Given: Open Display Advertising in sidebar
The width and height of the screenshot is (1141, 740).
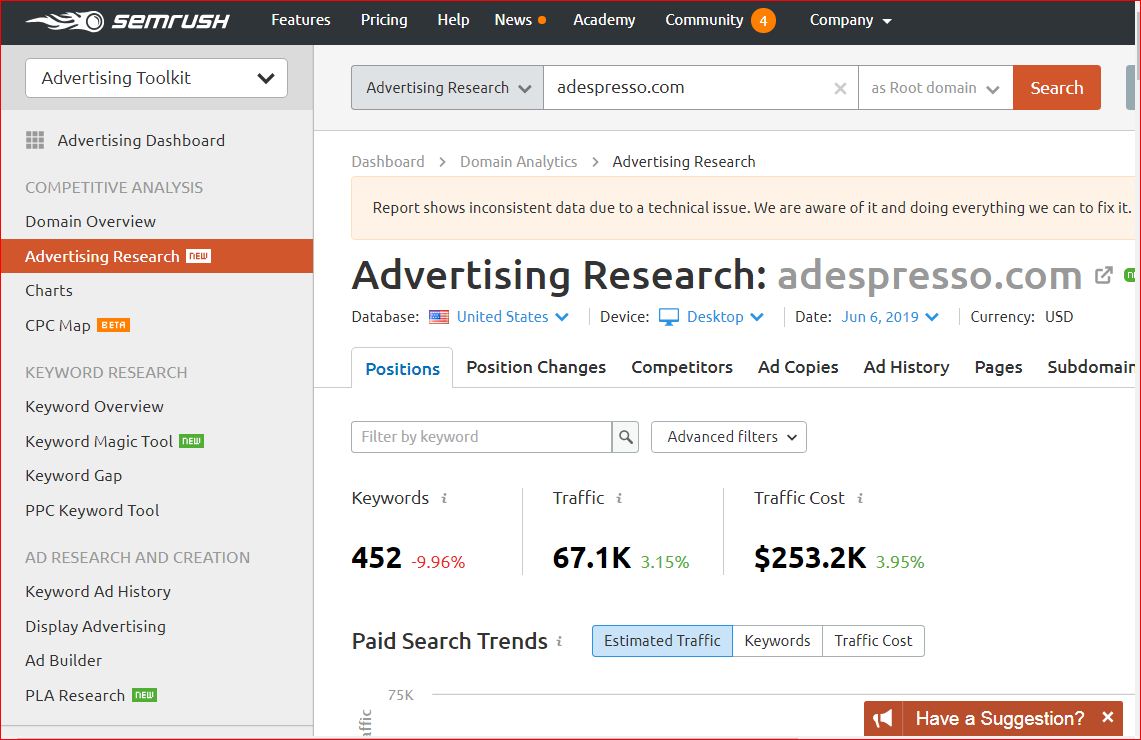Looking at the screenshot, I should click(95, 626).
